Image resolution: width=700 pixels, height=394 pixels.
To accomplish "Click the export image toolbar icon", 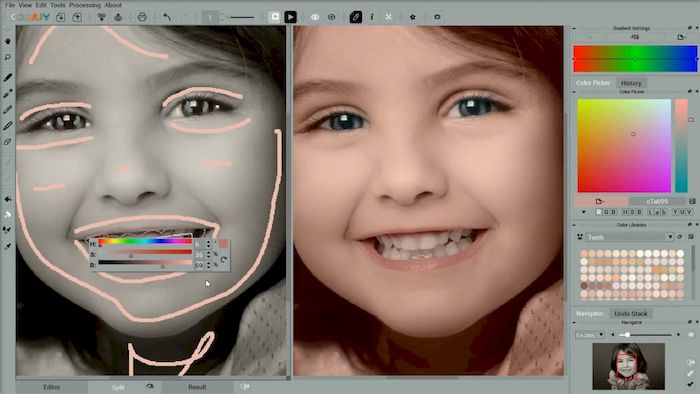I will 77,17.
